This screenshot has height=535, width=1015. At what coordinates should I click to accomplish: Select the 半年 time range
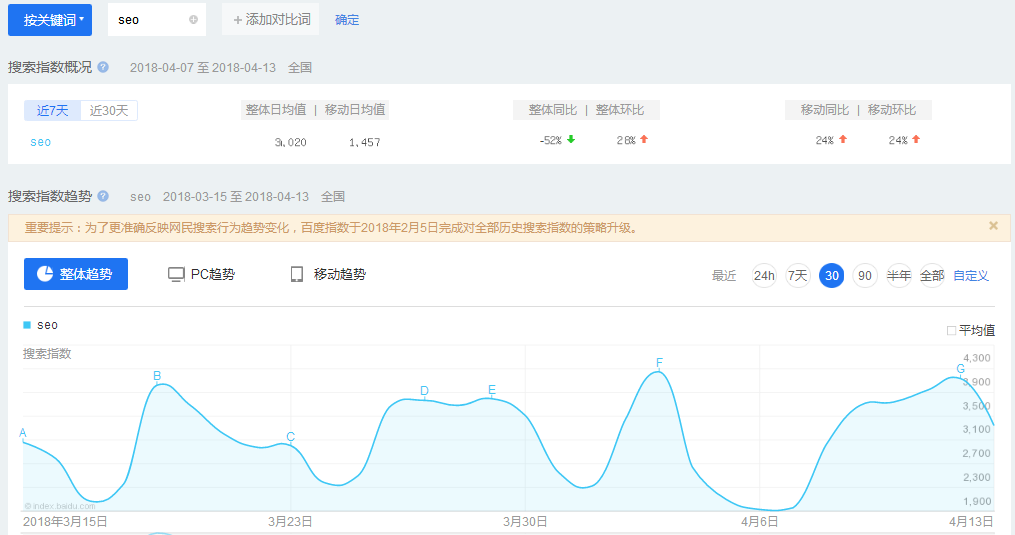(898, 275)
